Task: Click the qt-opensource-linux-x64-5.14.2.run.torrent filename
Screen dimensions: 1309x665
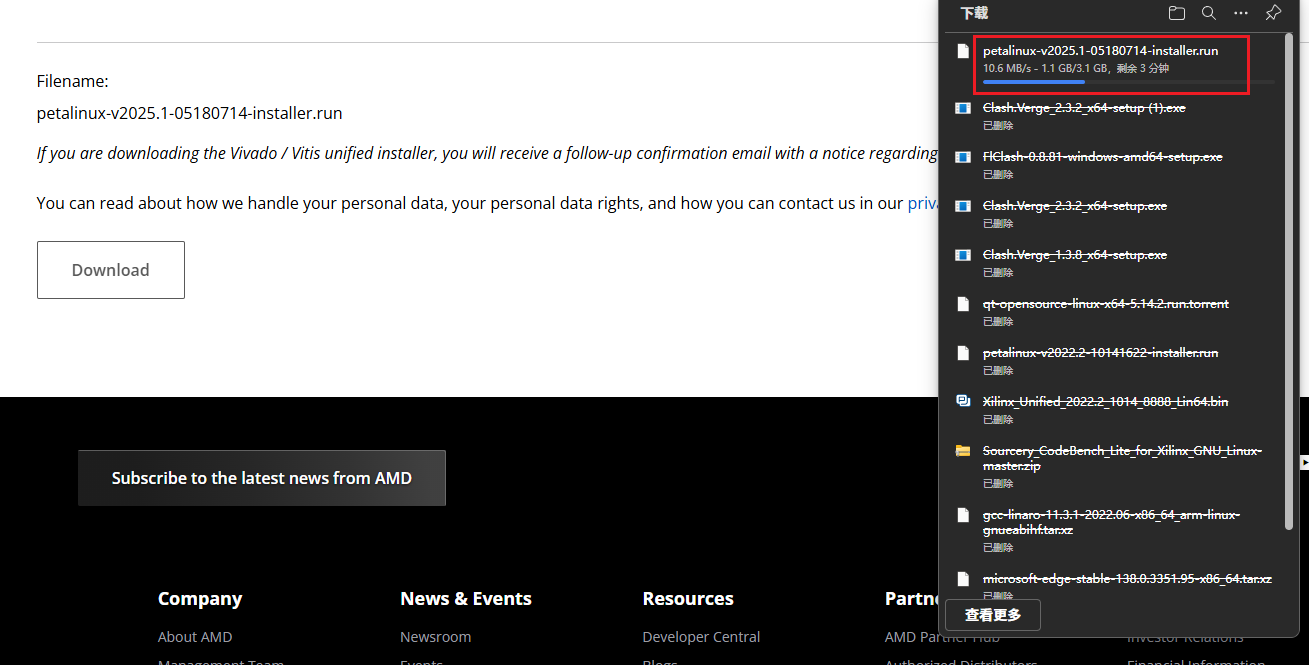Action: point(1106,304)
